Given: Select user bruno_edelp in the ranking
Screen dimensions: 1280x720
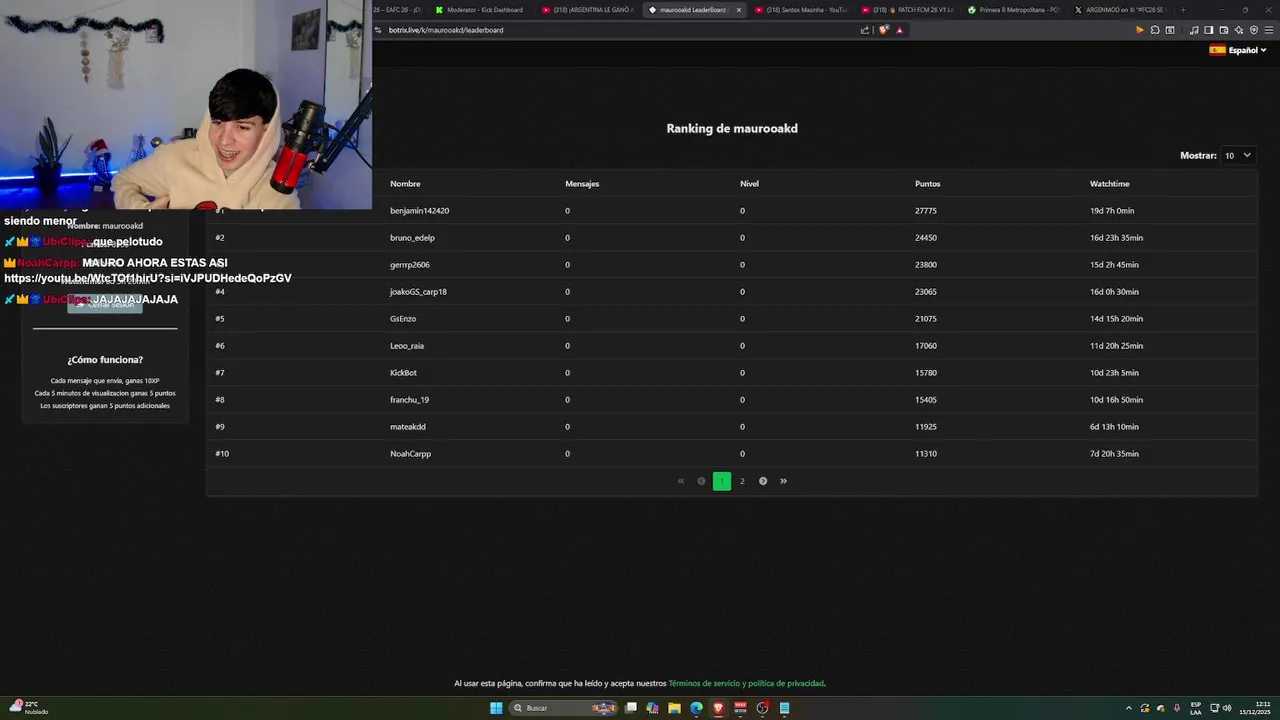Looking at the screenshot, I should click(412, 238).
